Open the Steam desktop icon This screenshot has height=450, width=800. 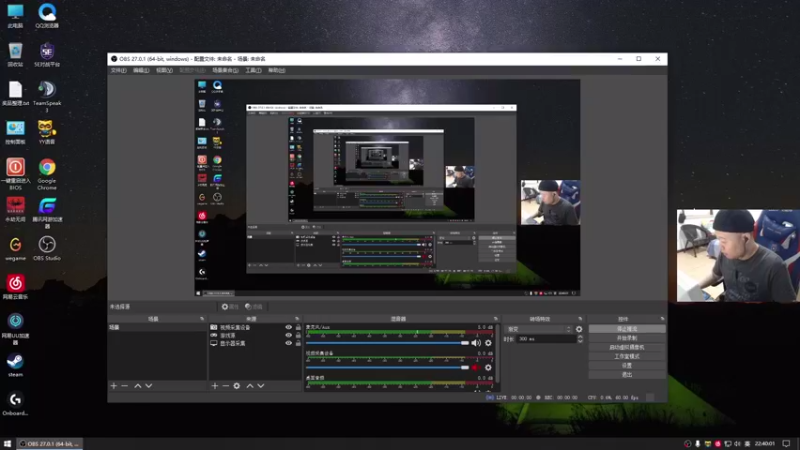[x=15, y=365]
